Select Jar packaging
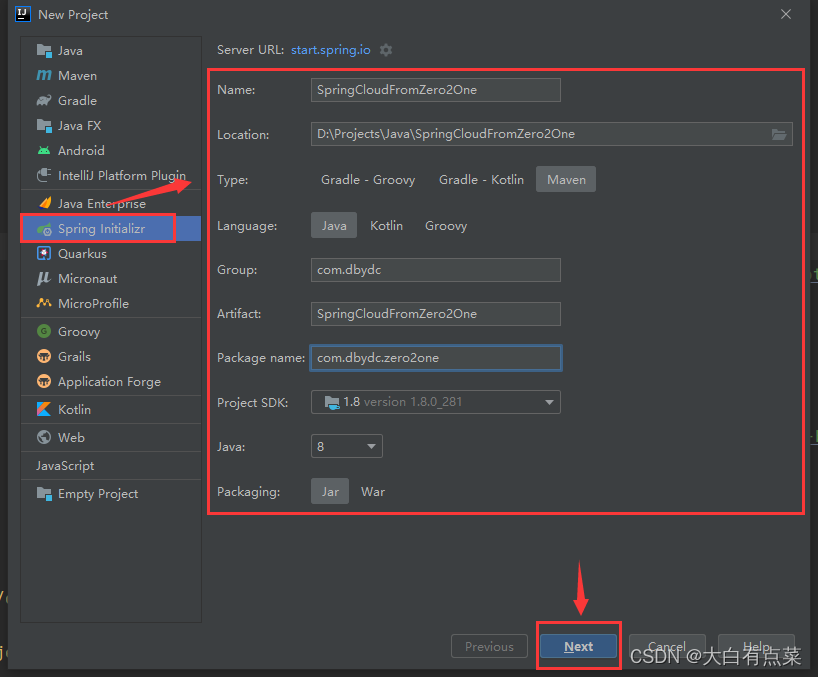Viewport: 818px width, 677px height. 330,491
